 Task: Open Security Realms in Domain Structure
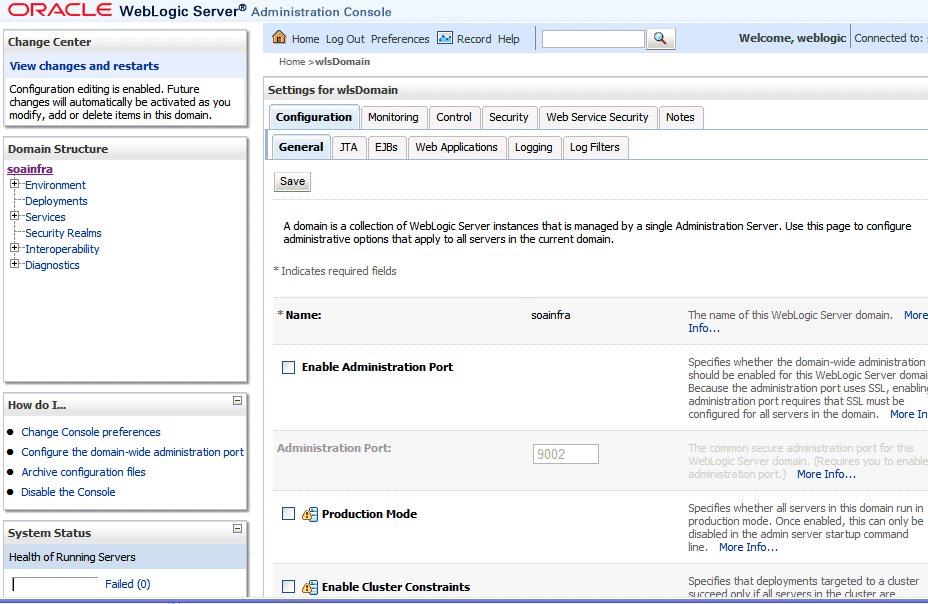pyautogui.click(x=63, y=233)
